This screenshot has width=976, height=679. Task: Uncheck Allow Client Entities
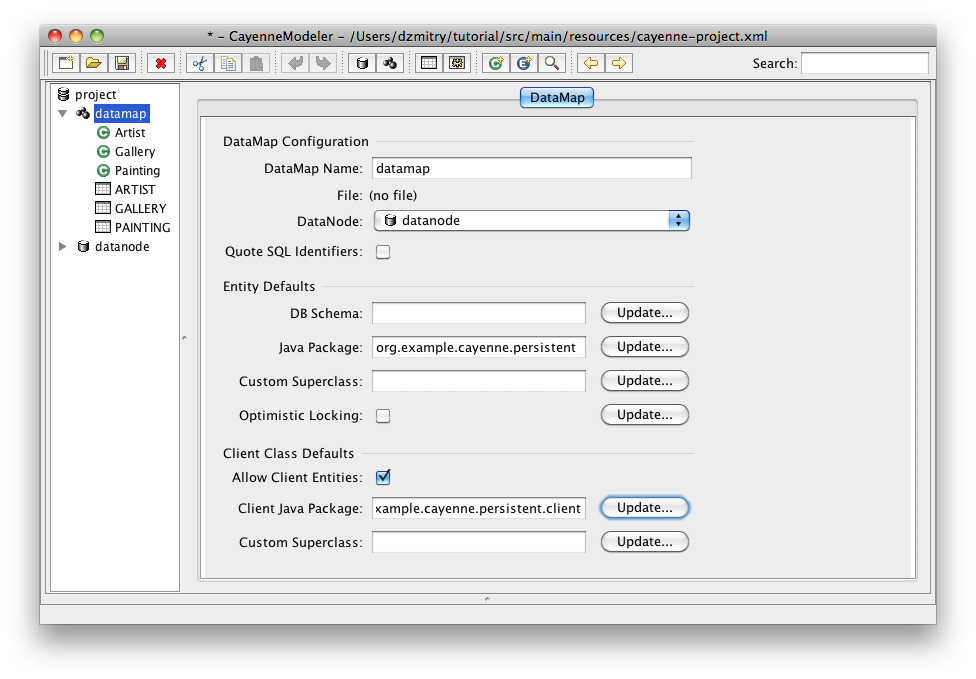pyautogui.click(x=382, y=477)
